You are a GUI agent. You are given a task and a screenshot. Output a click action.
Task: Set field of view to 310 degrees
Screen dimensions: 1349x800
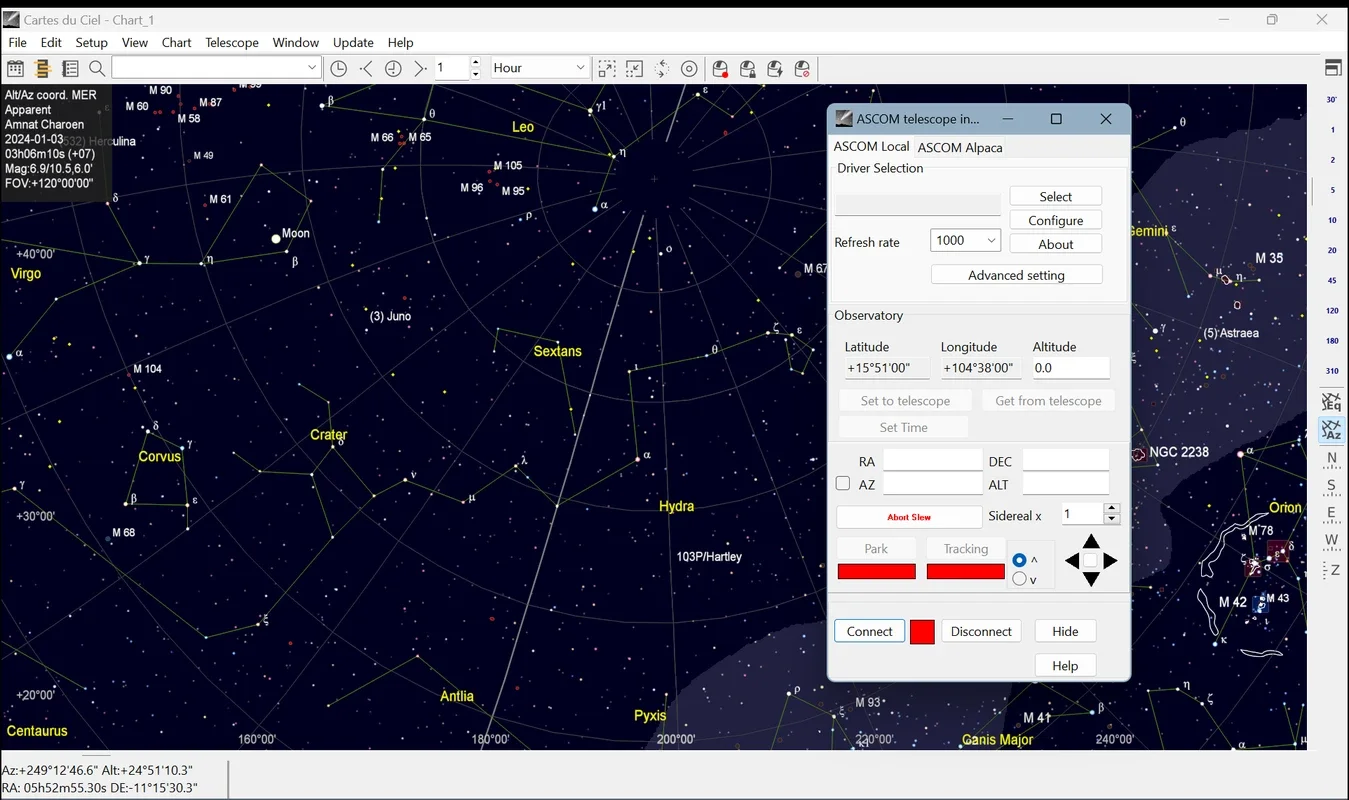[1332, 371]
